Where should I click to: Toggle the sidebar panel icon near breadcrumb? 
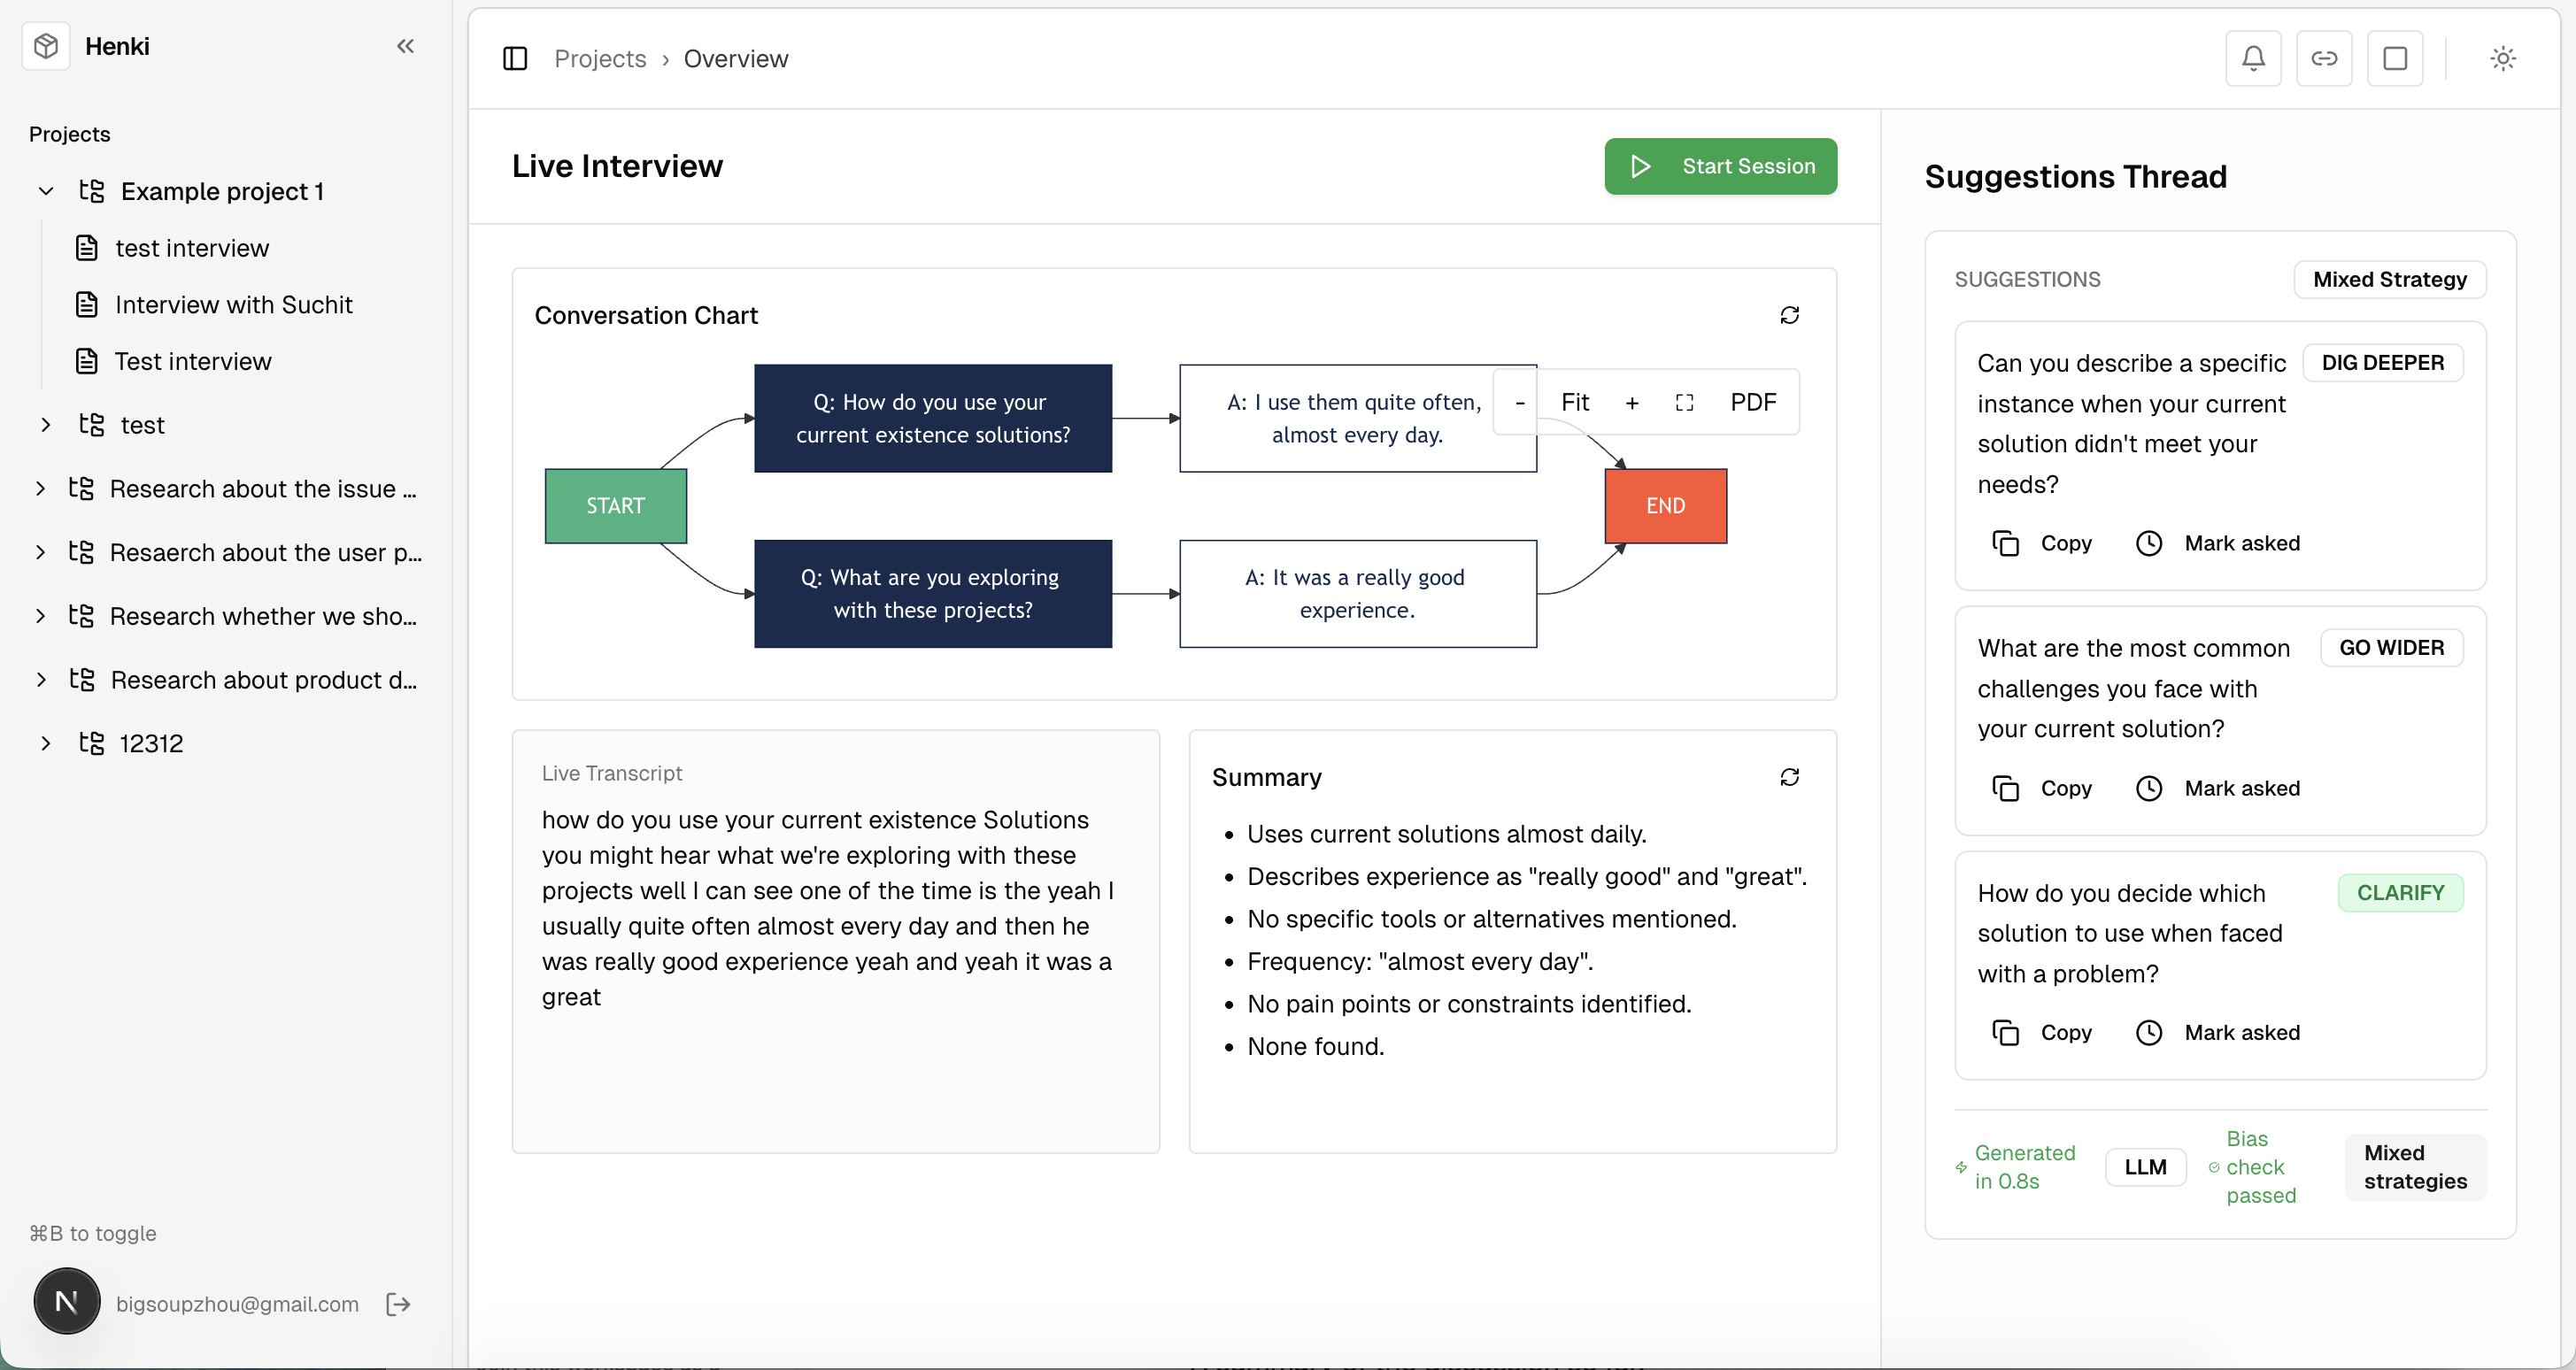pyautogui.click(x=515, y=59)
